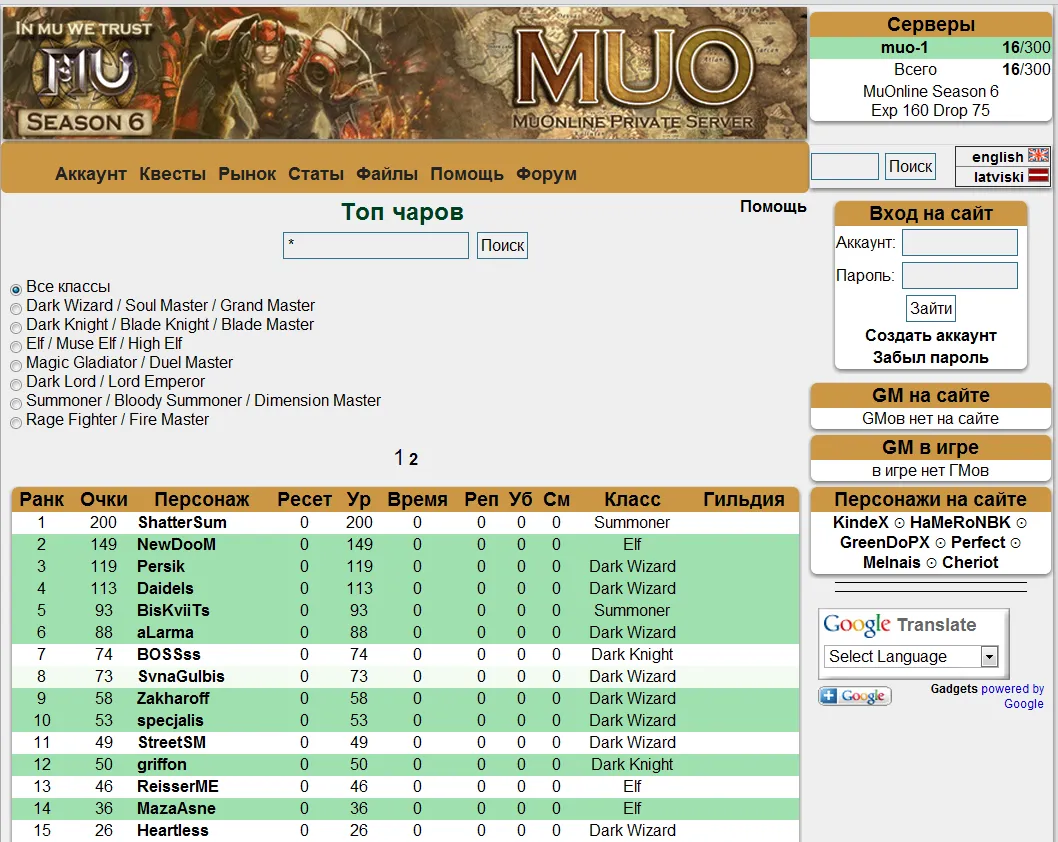Go to page 2 of rankings
The height and width of the screenshot is (842, 1058).
414,459
